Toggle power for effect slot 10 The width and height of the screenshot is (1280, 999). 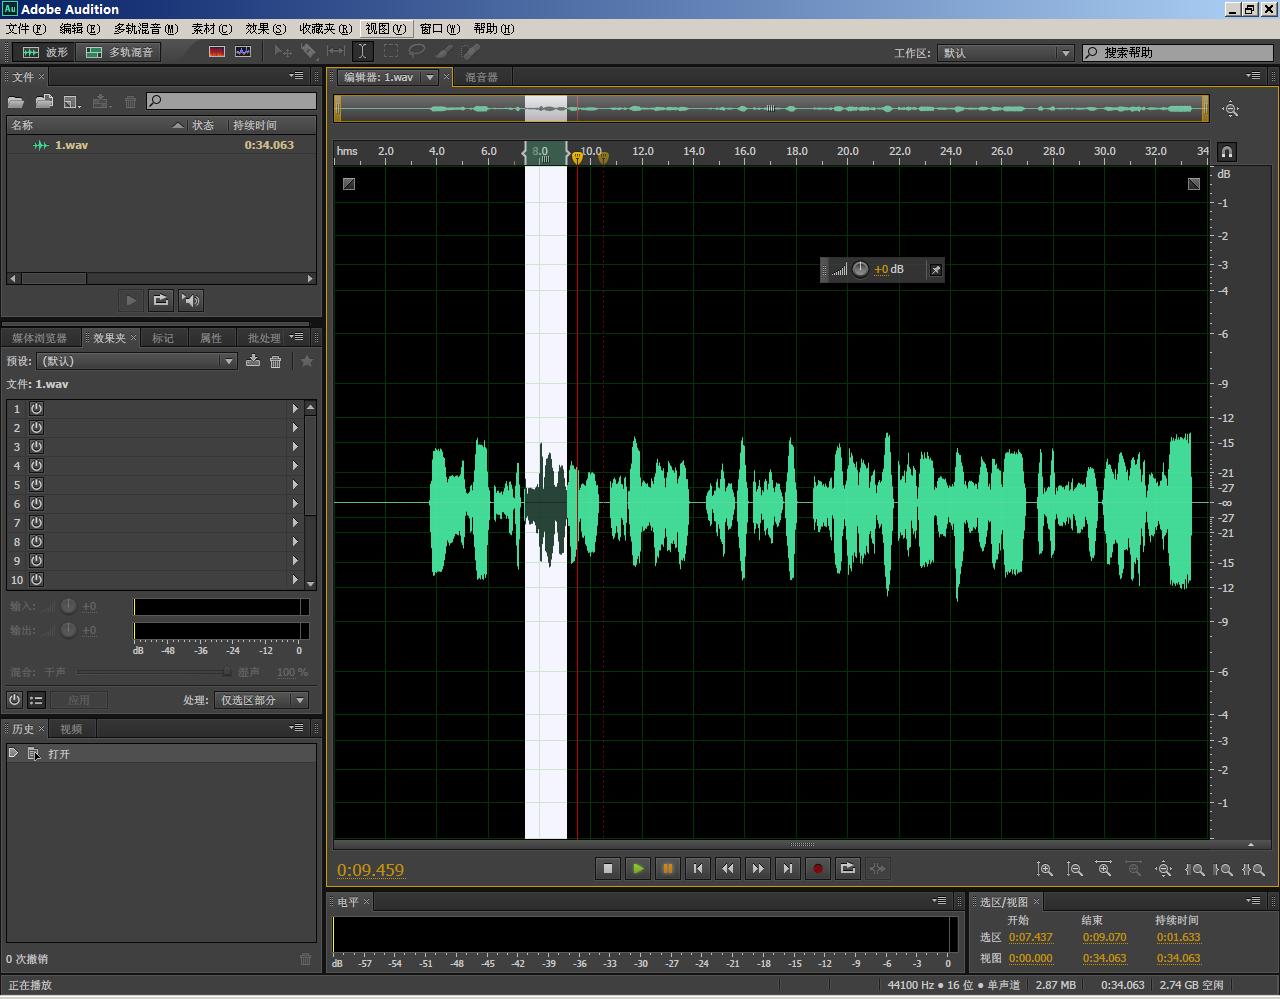click(x=36, y=579)
